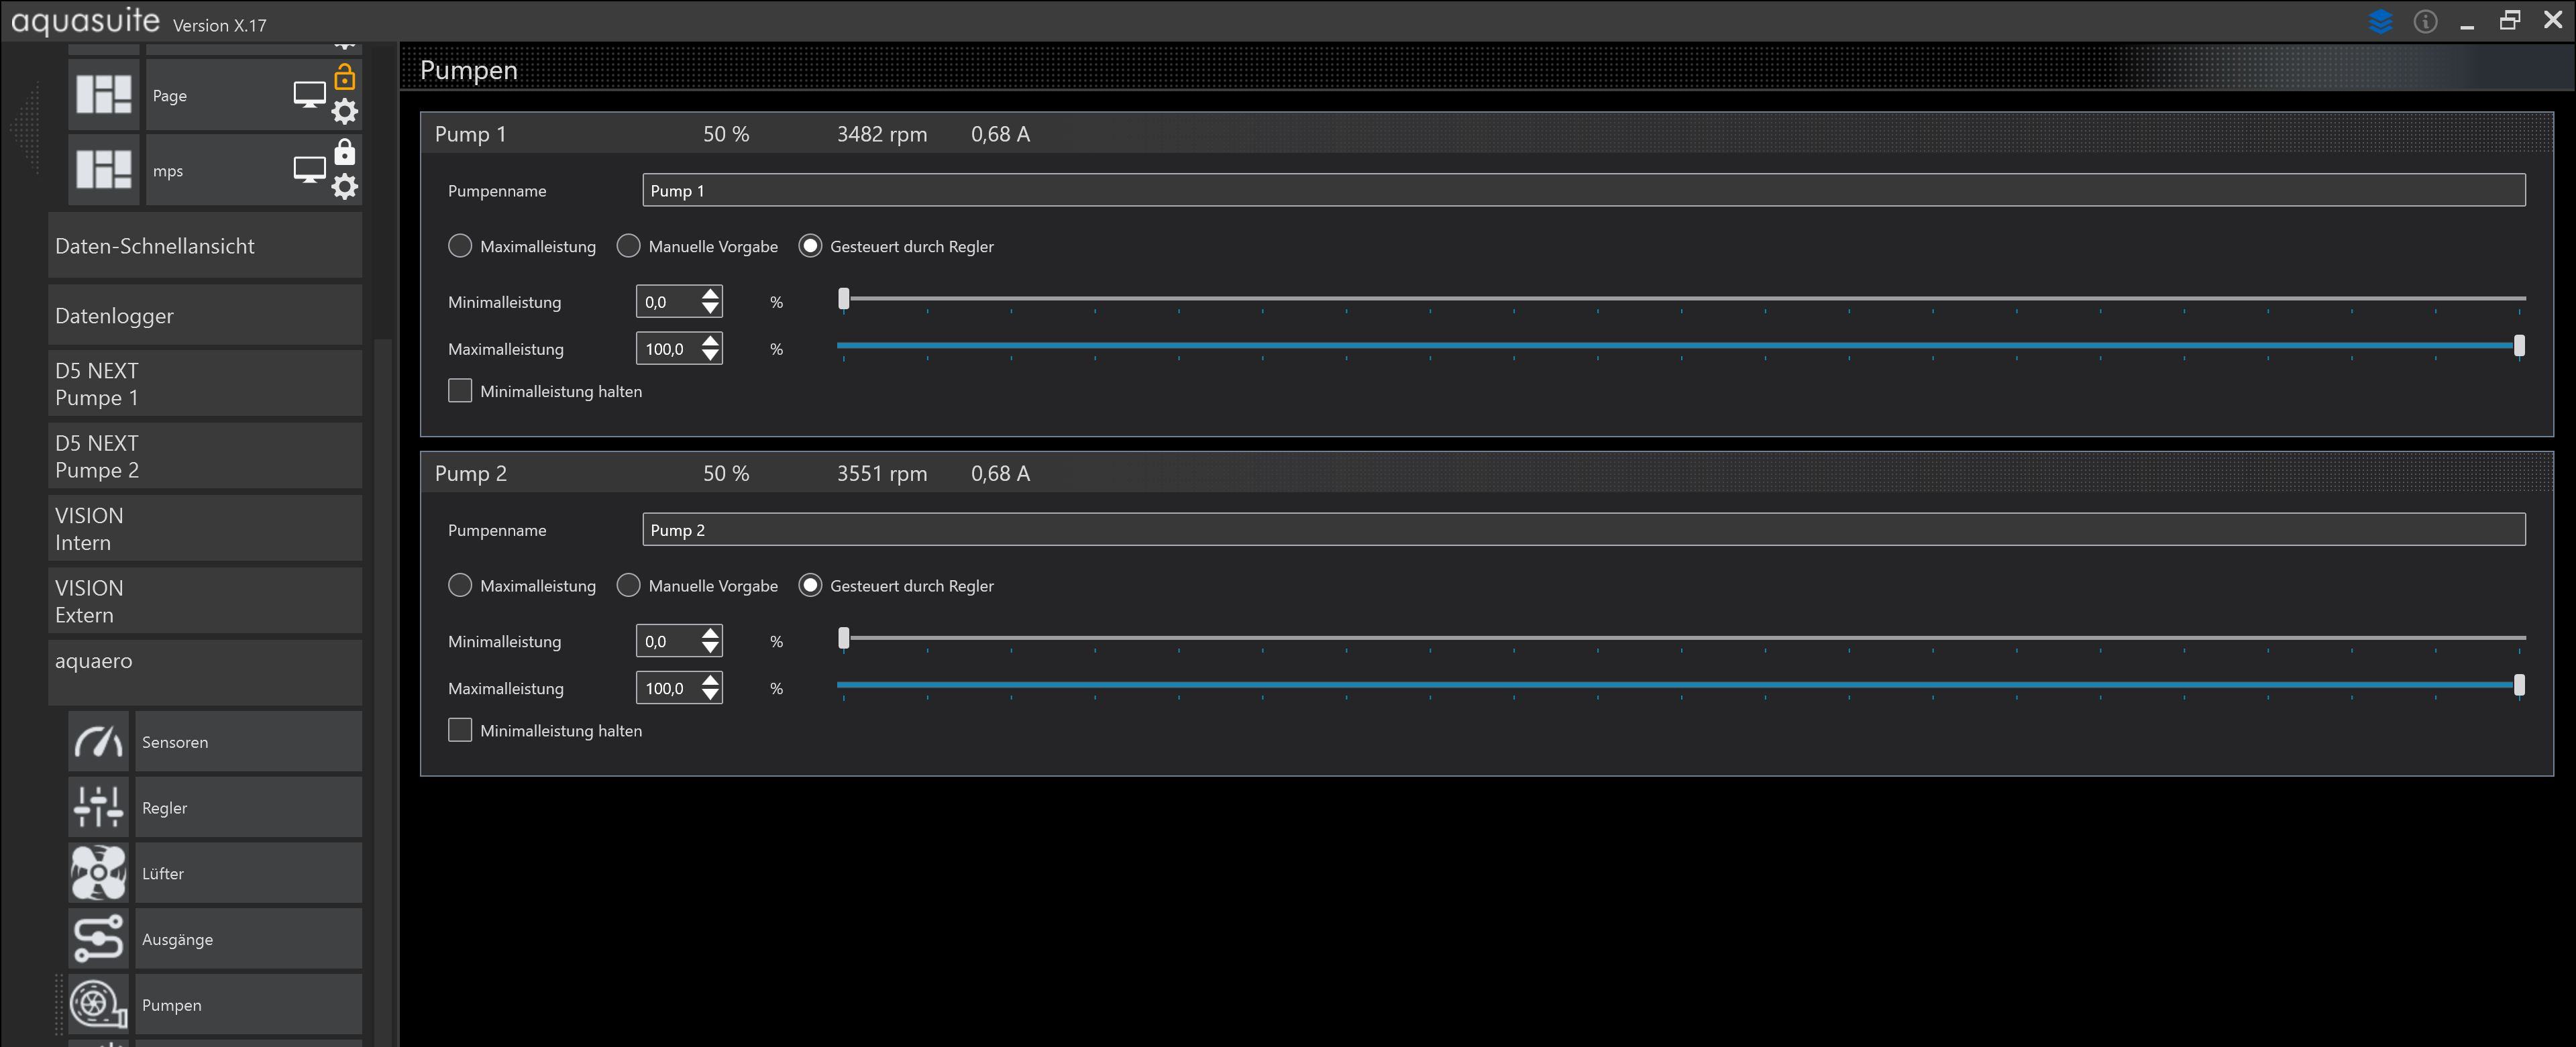This screenshot has width=2576, height=1047.
Task: Increase Pump 2 Minimalleistung with up arrow
Action: pos(710,633)
